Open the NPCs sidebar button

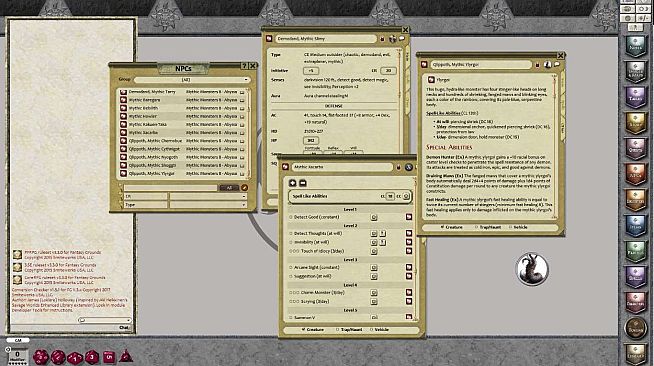tap(635, 174)
